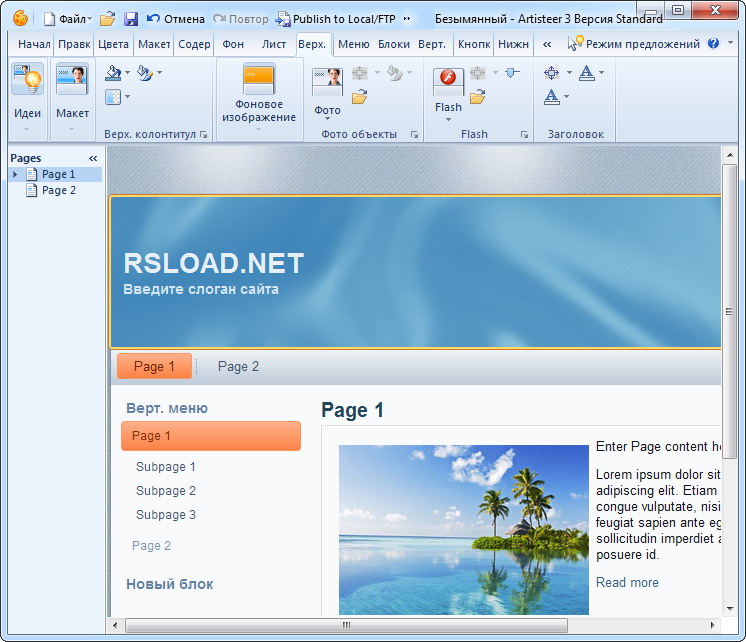Click Publish to Local/FTP
The width and height of the screenshot is (746, 642).
pos(335,19)
